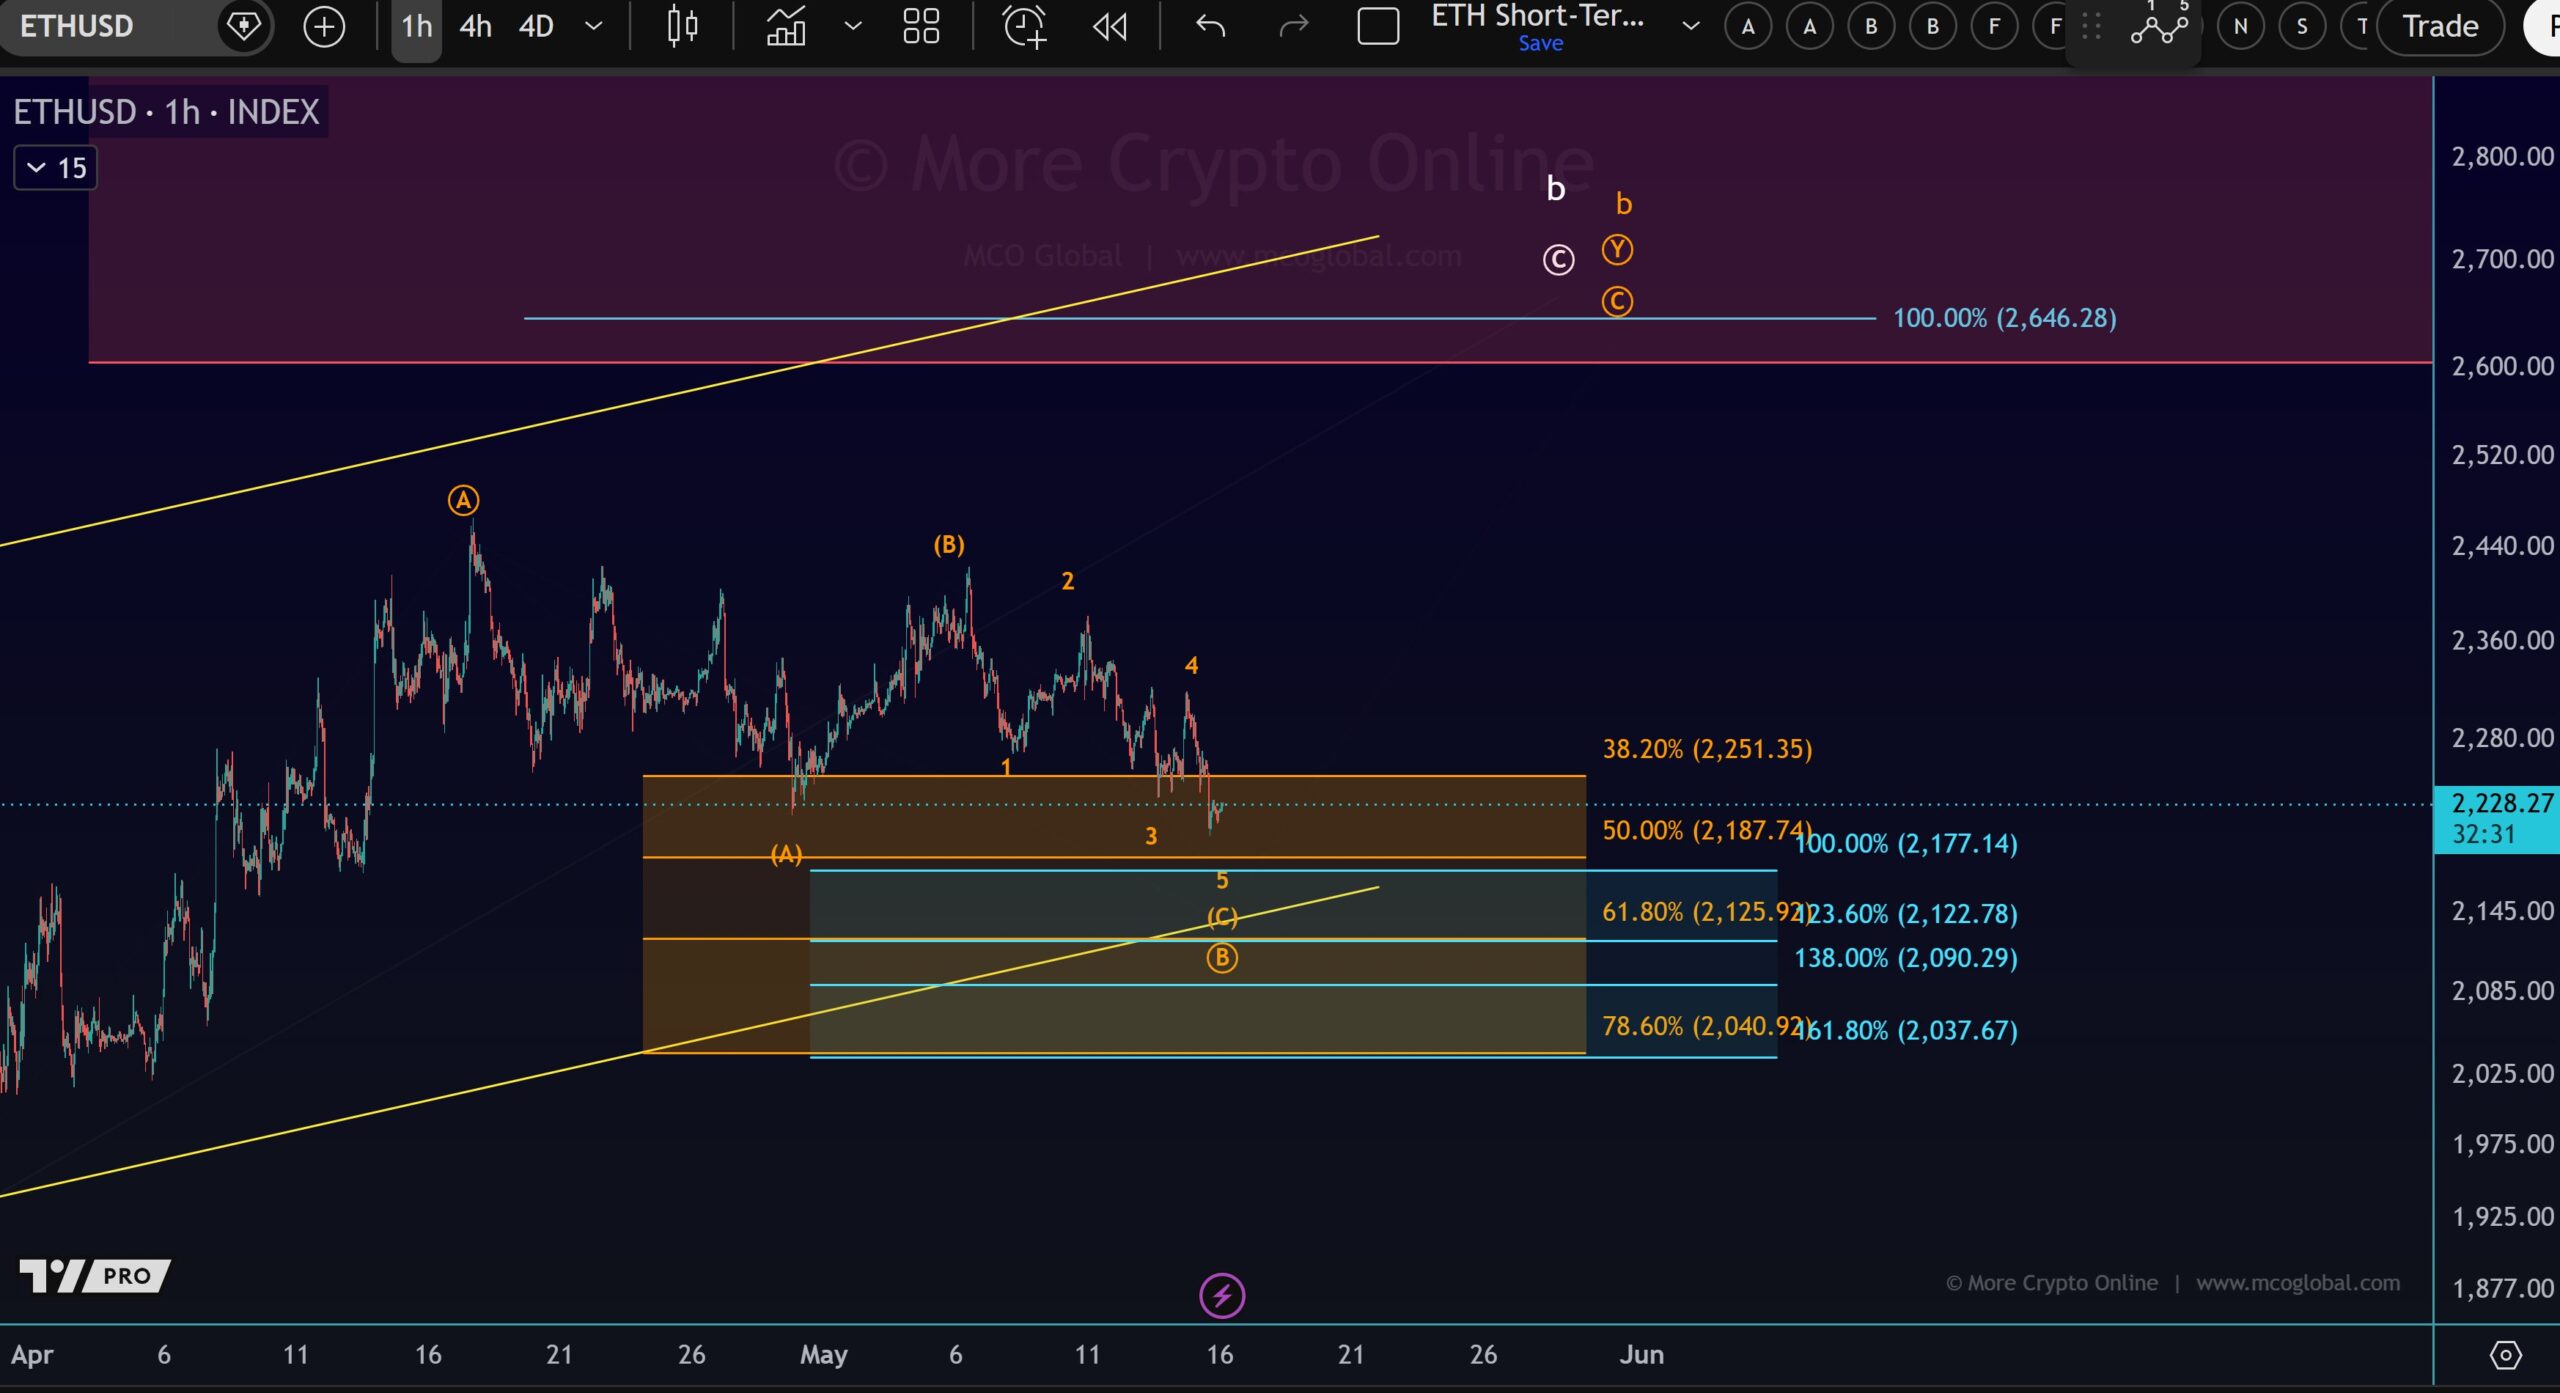Select the orange (A) wave label
The height and width of the screenshot is (1393, 2560).
[786, 855]
